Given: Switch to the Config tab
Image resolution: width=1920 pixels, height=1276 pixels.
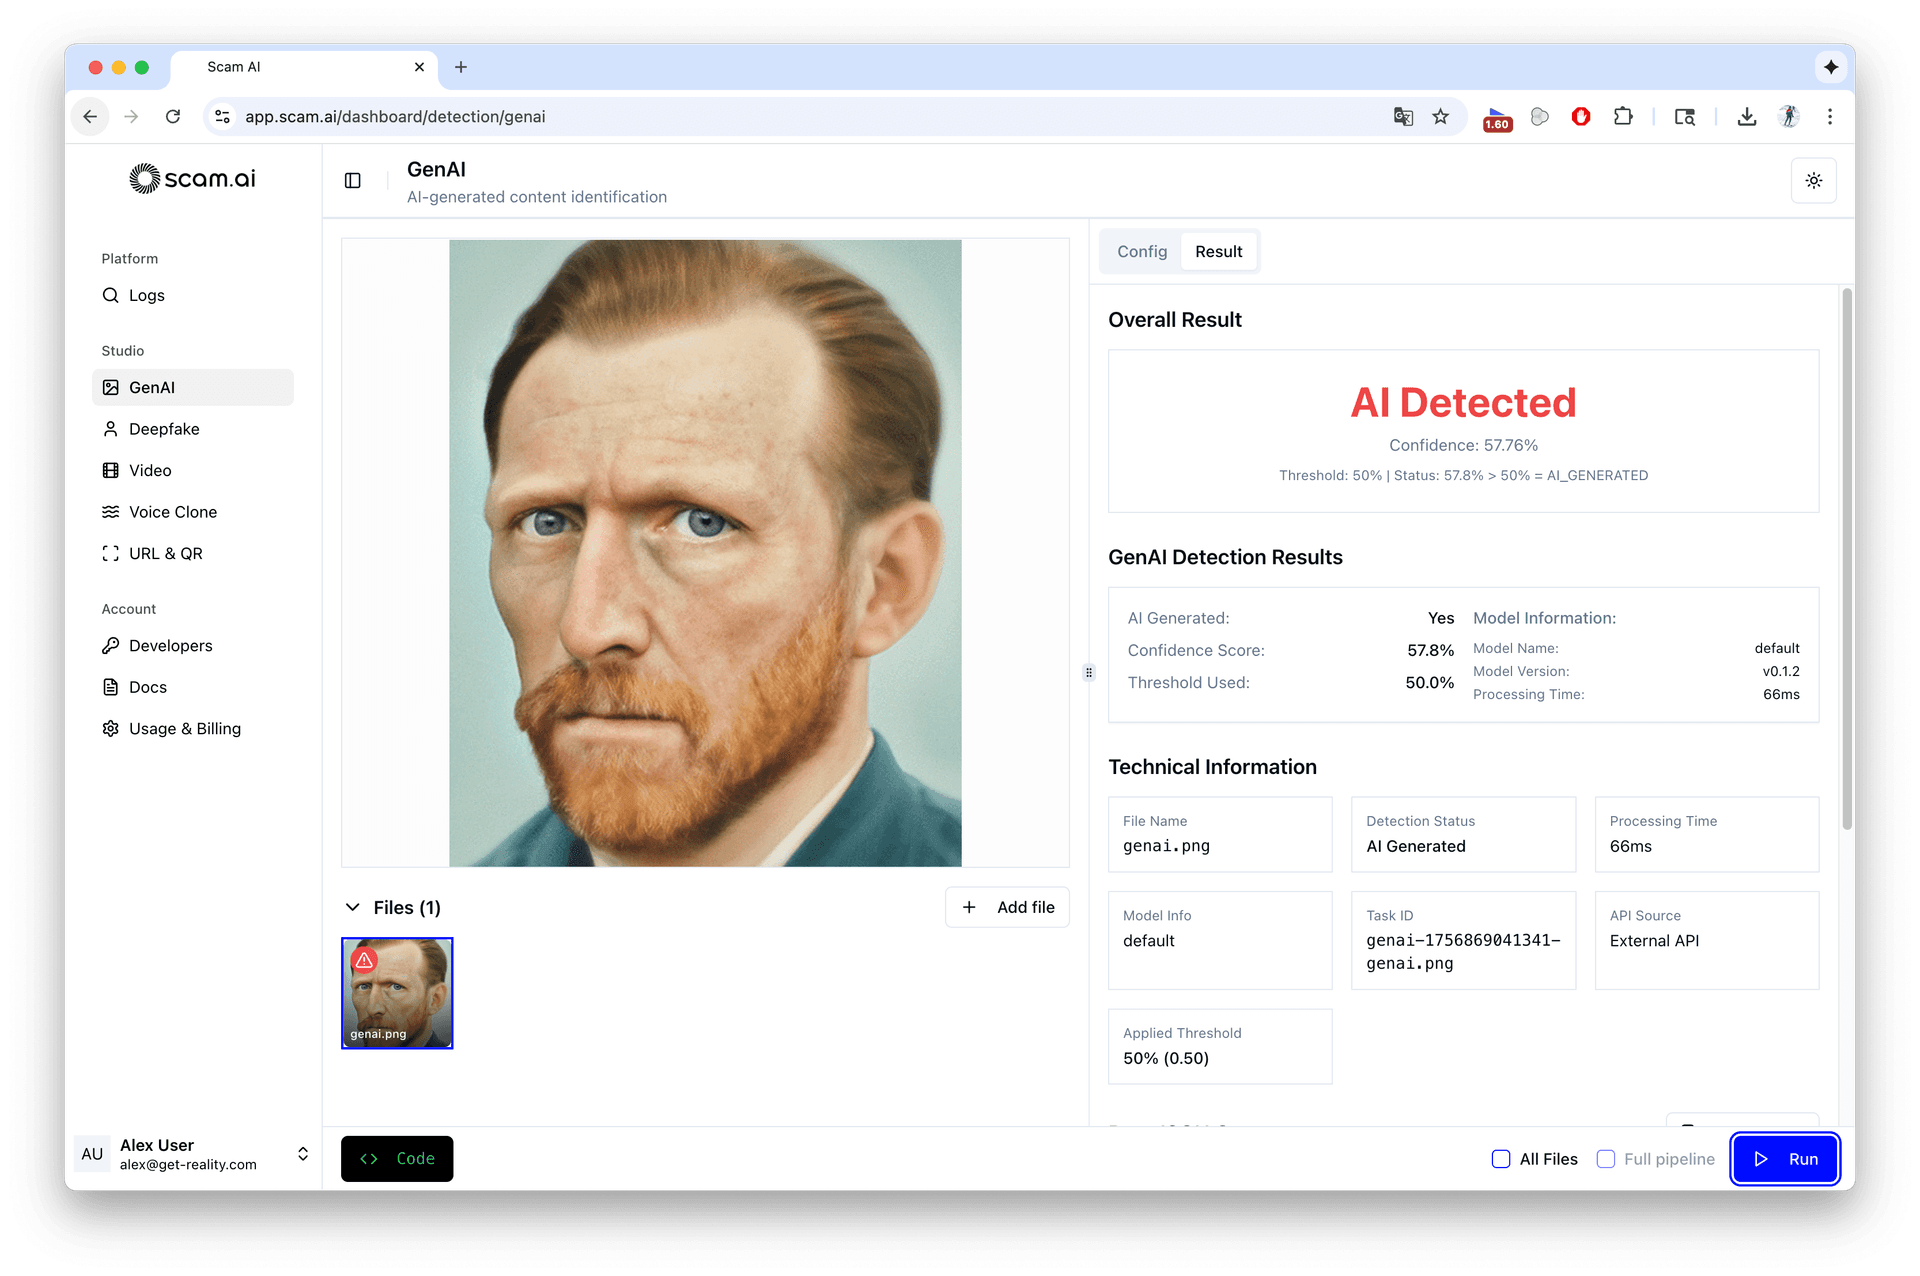Looking at the screenshot, I should point(1142,252).
